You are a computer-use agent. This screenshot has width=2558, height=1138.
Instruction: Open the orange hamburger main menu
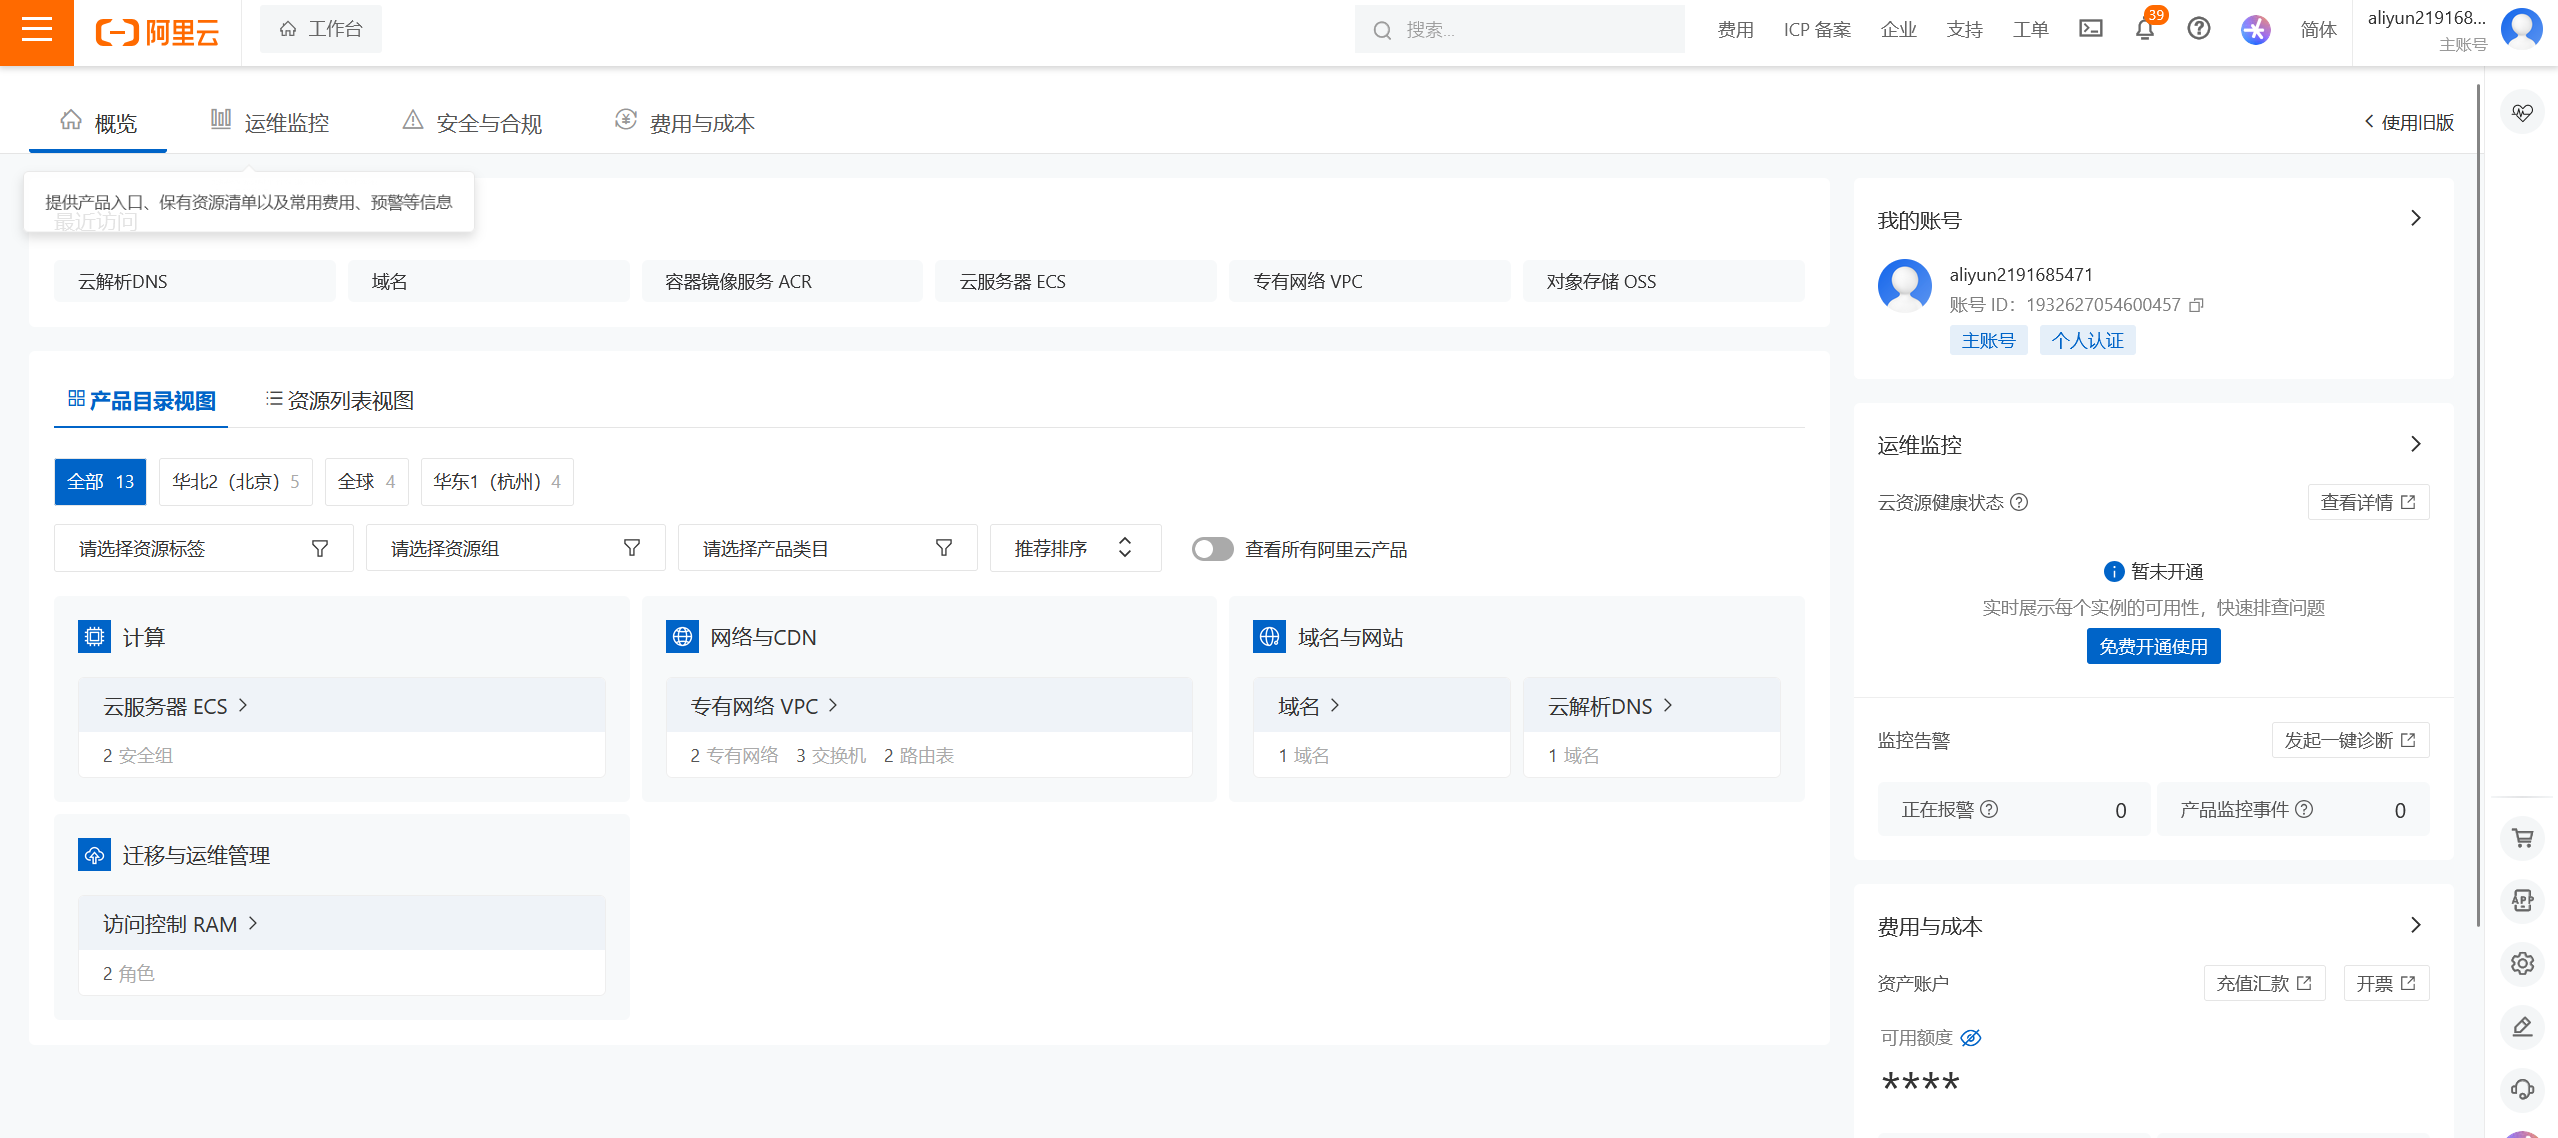point(36,32)
